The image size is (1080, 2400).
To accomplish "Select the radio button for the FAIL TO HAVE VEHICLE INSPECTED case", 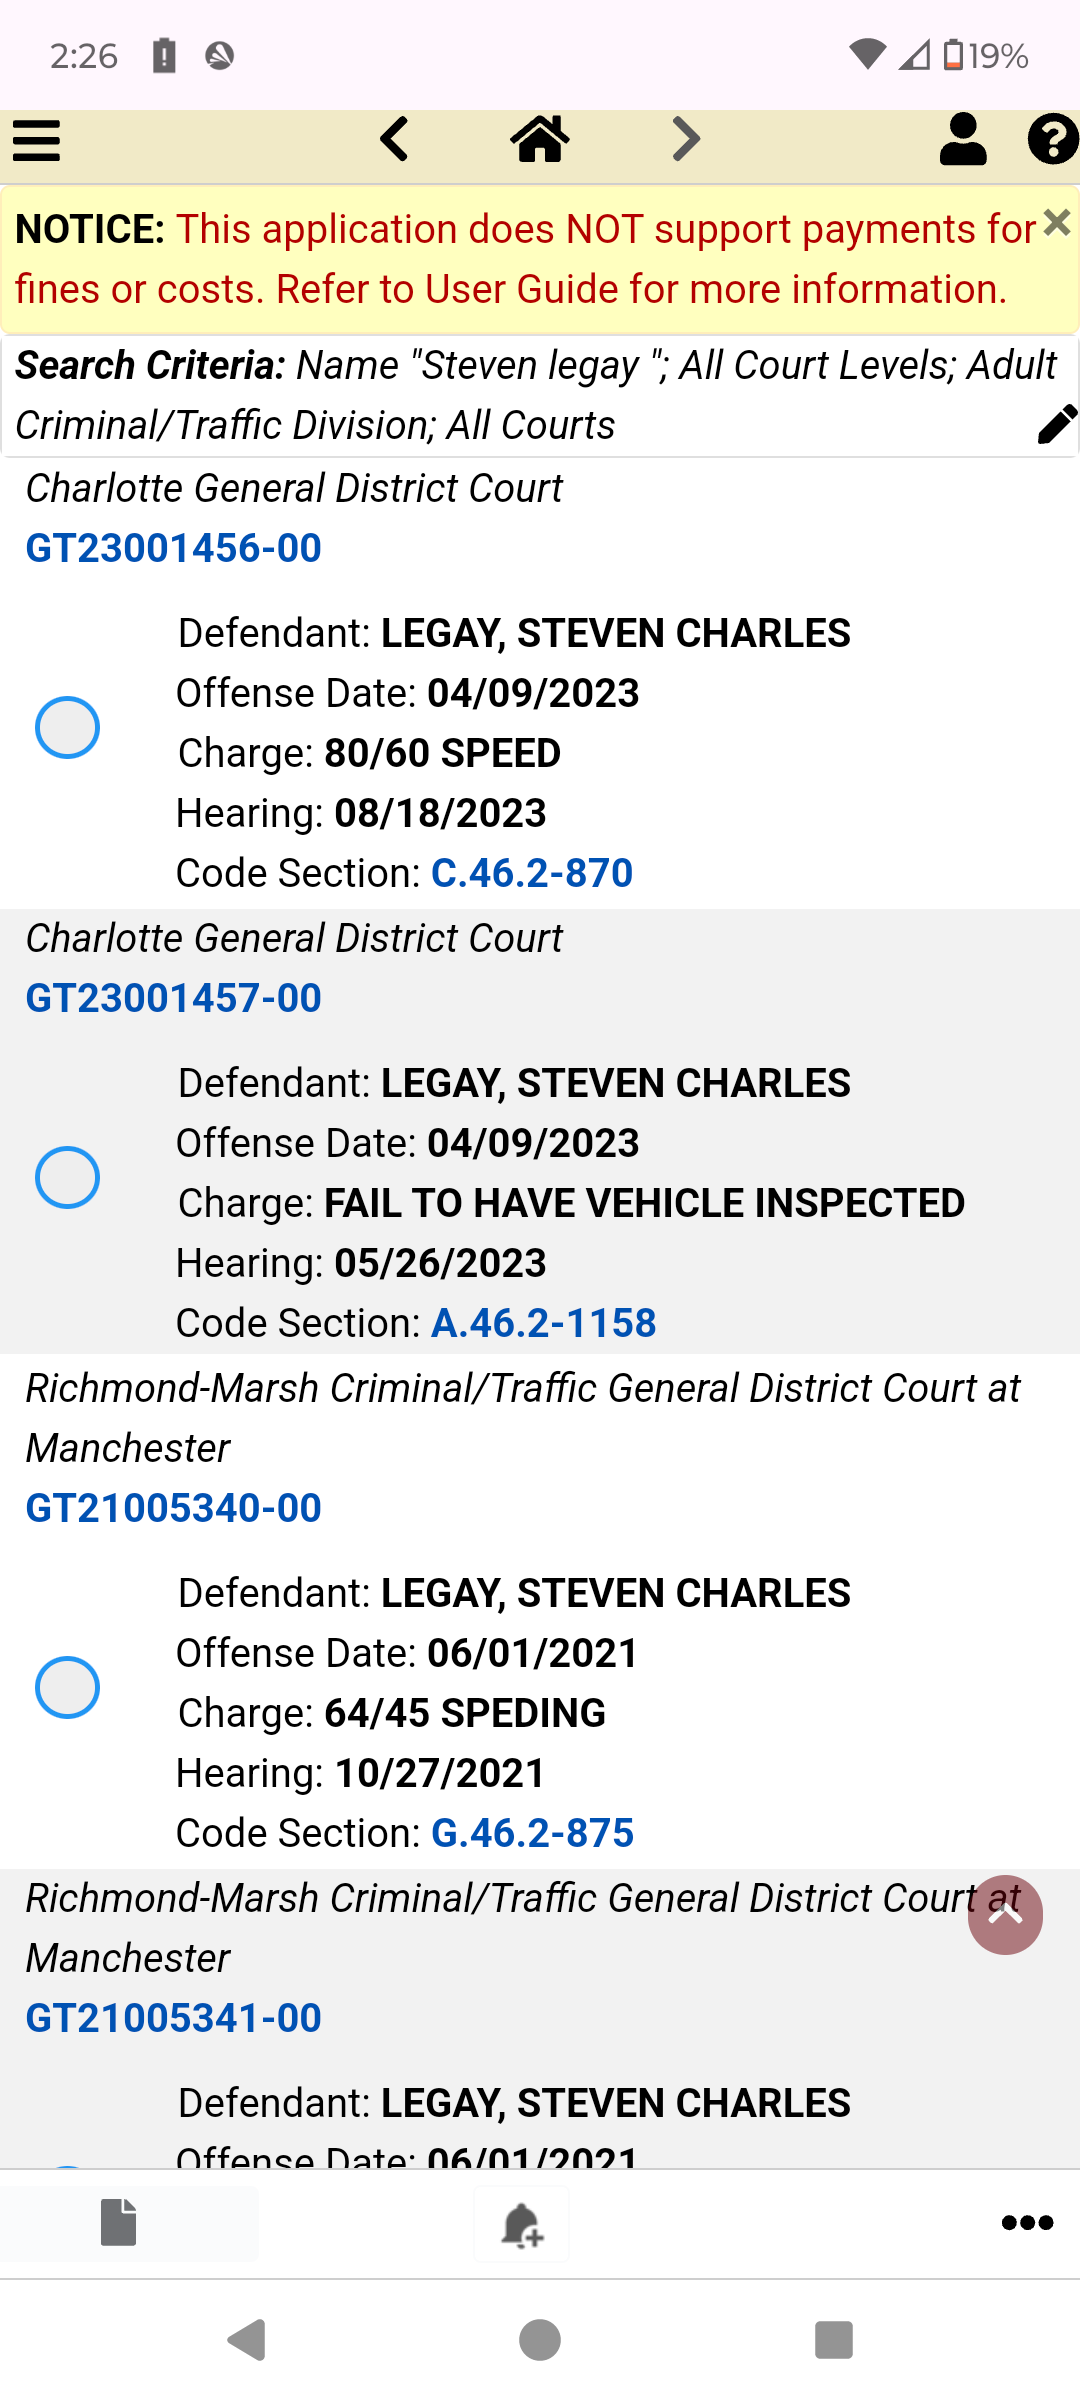I will [67, 1177].
